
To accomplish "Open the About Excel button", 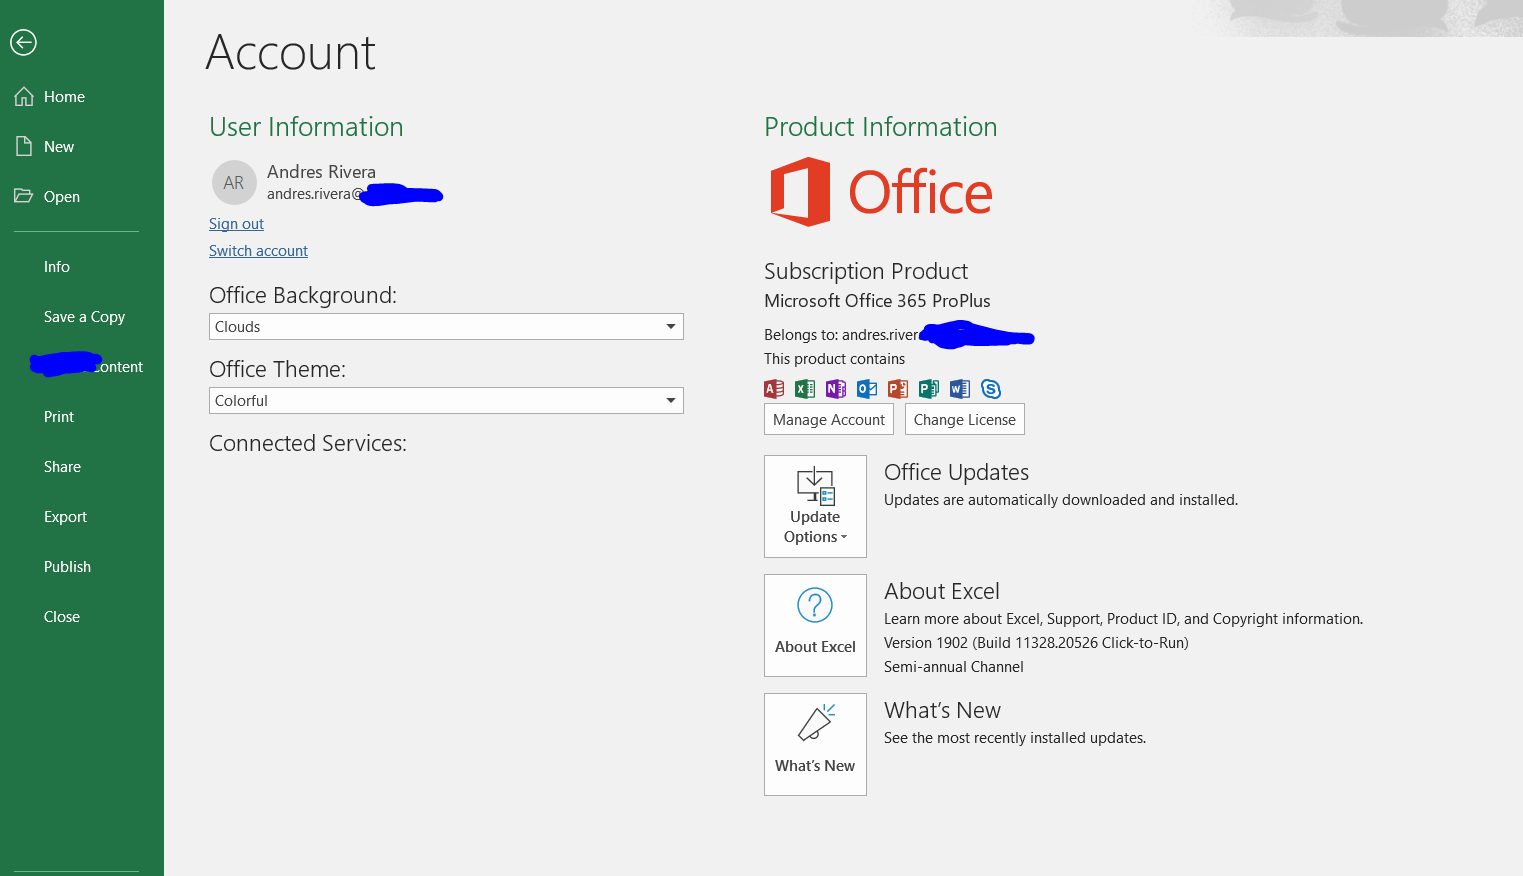I will (x=815, y=626).
